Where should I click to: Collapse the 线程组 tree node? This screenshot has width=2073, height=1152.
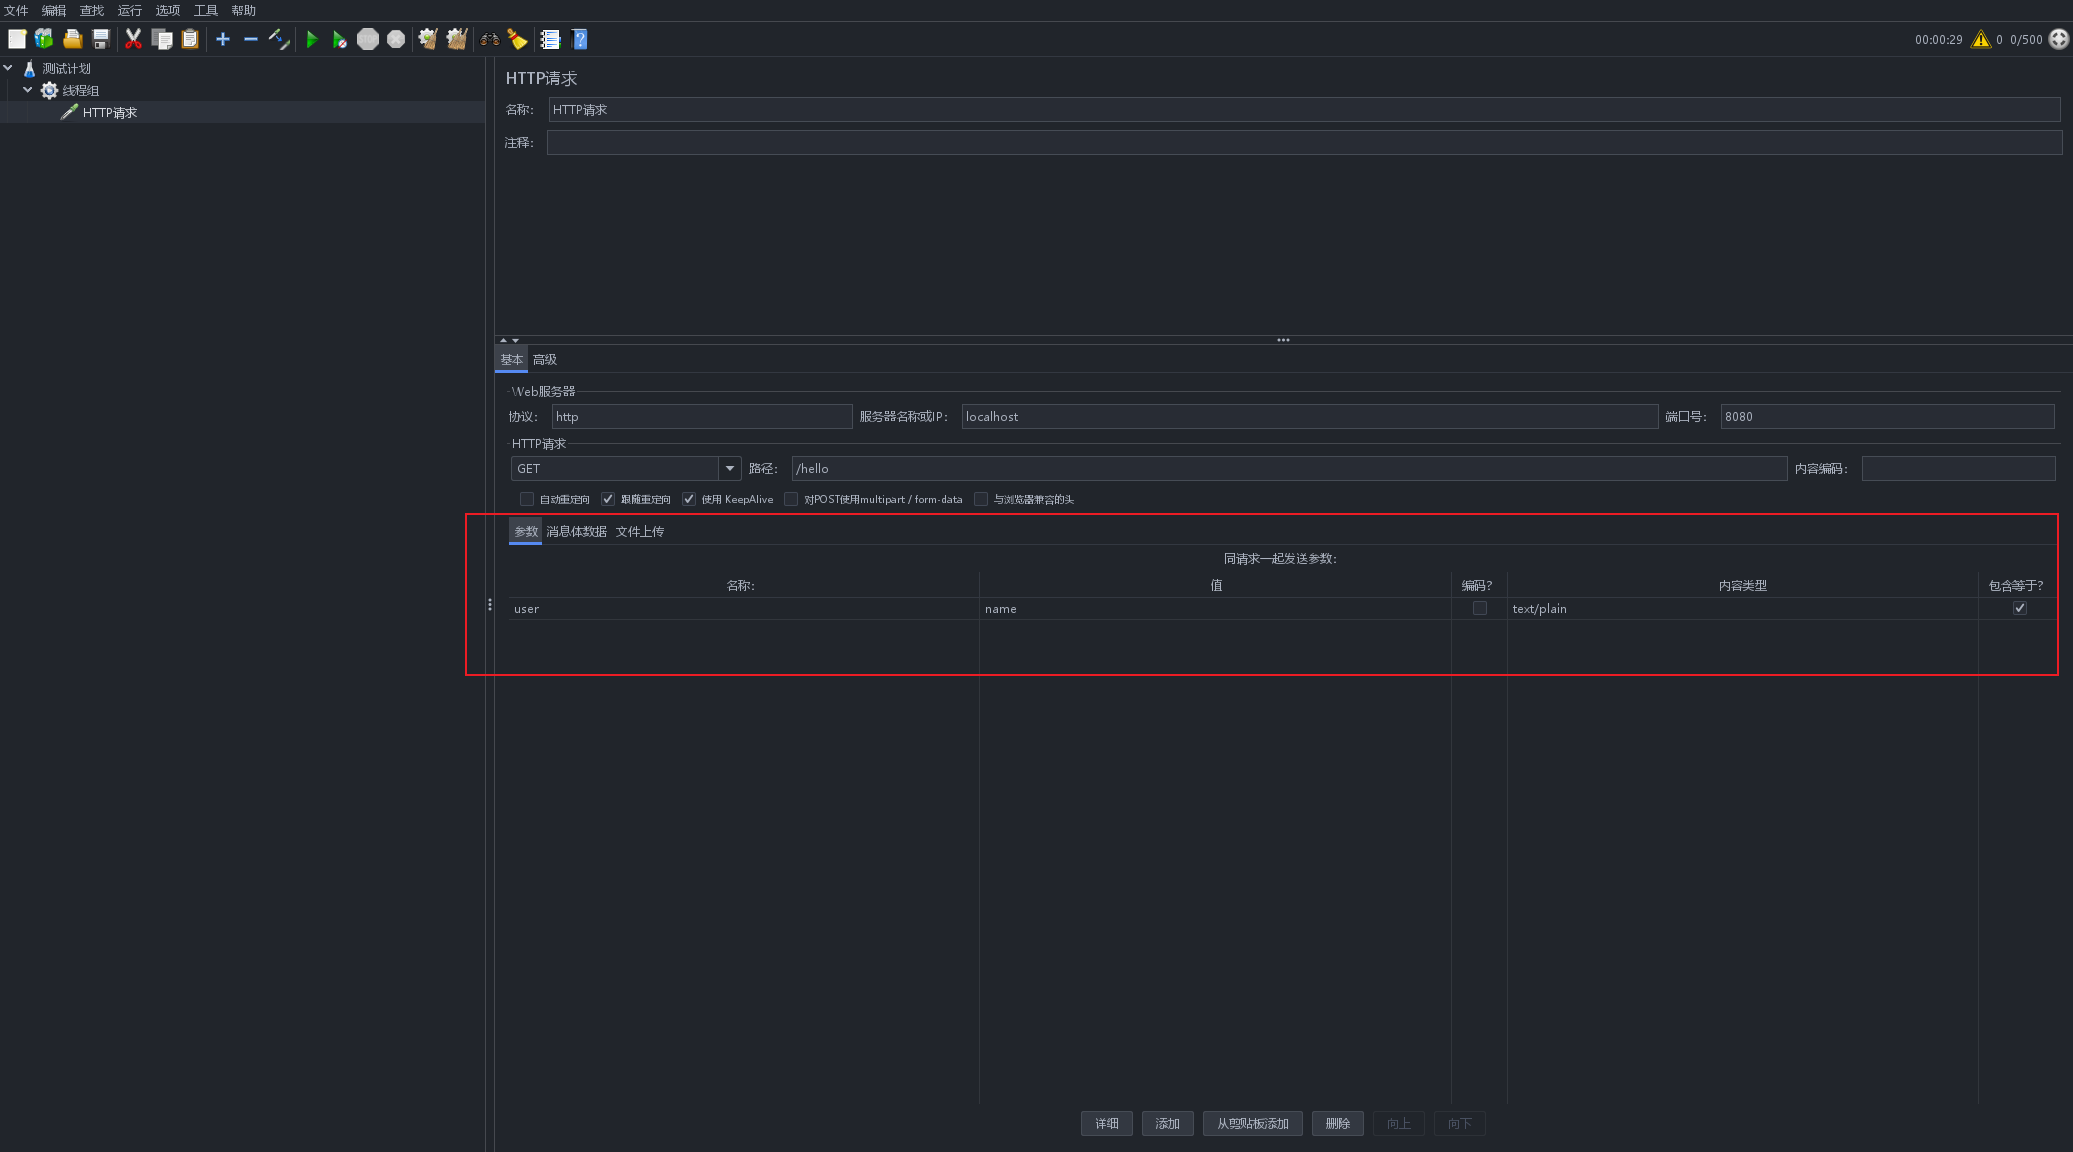pos(28,90)
